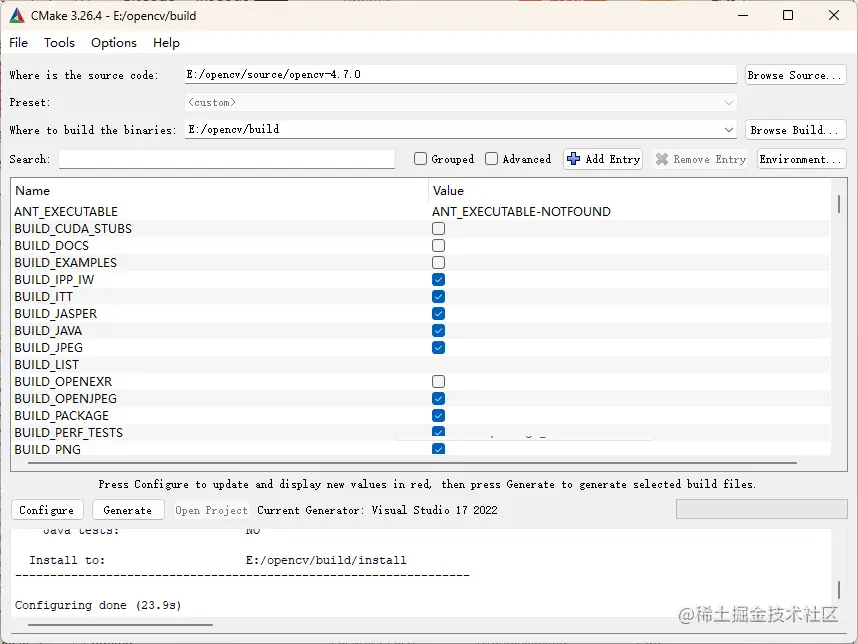Click the Add Entry button label
This screenshot has width=858, height=644.
click(x=612, y=159)
